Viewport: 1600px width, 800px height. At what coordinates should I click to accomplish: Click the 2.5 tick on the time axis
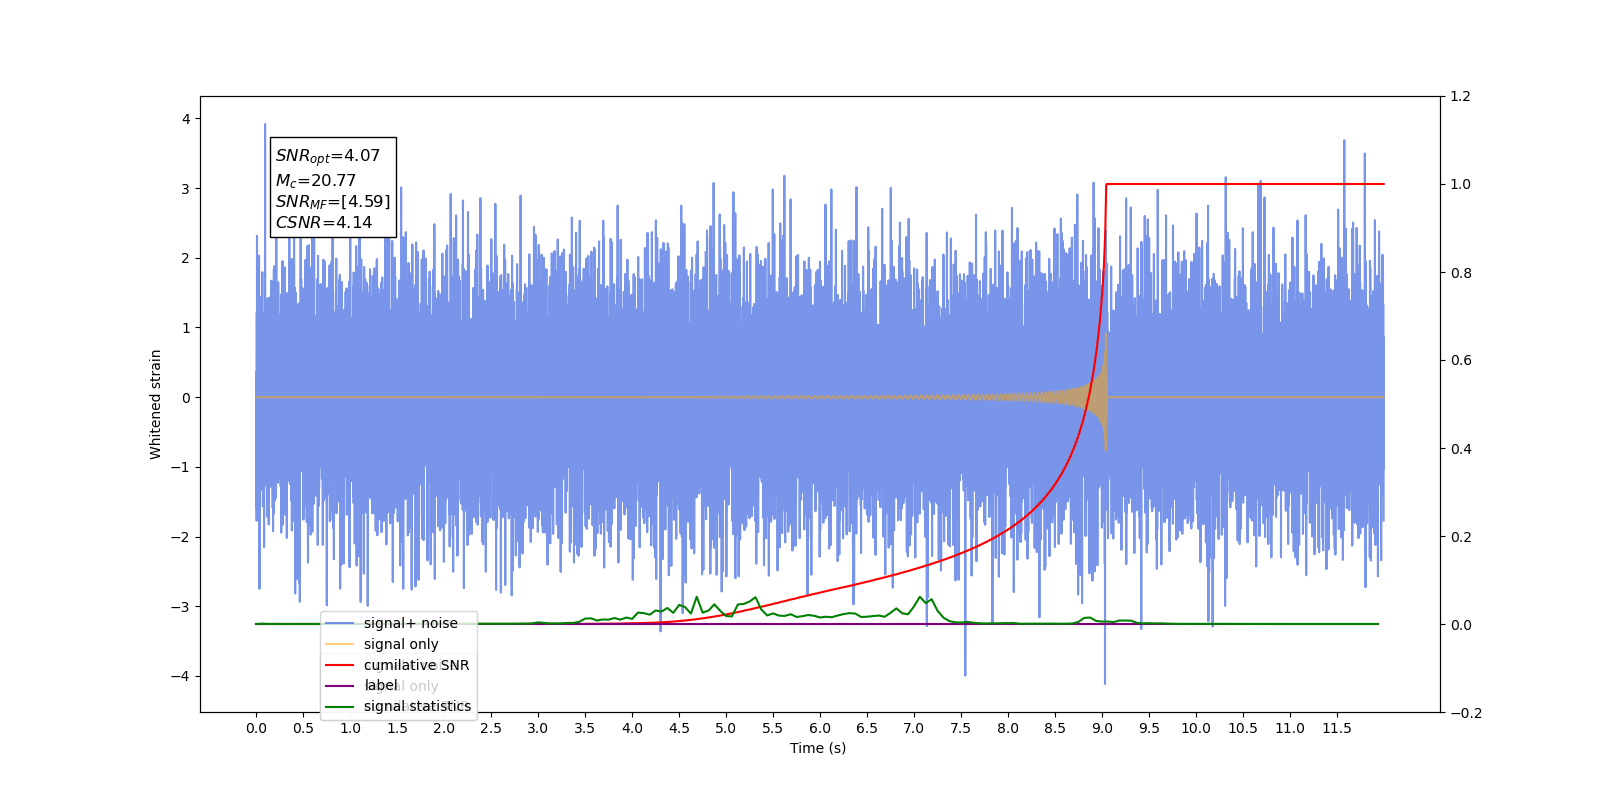click(x=491, y=728)
